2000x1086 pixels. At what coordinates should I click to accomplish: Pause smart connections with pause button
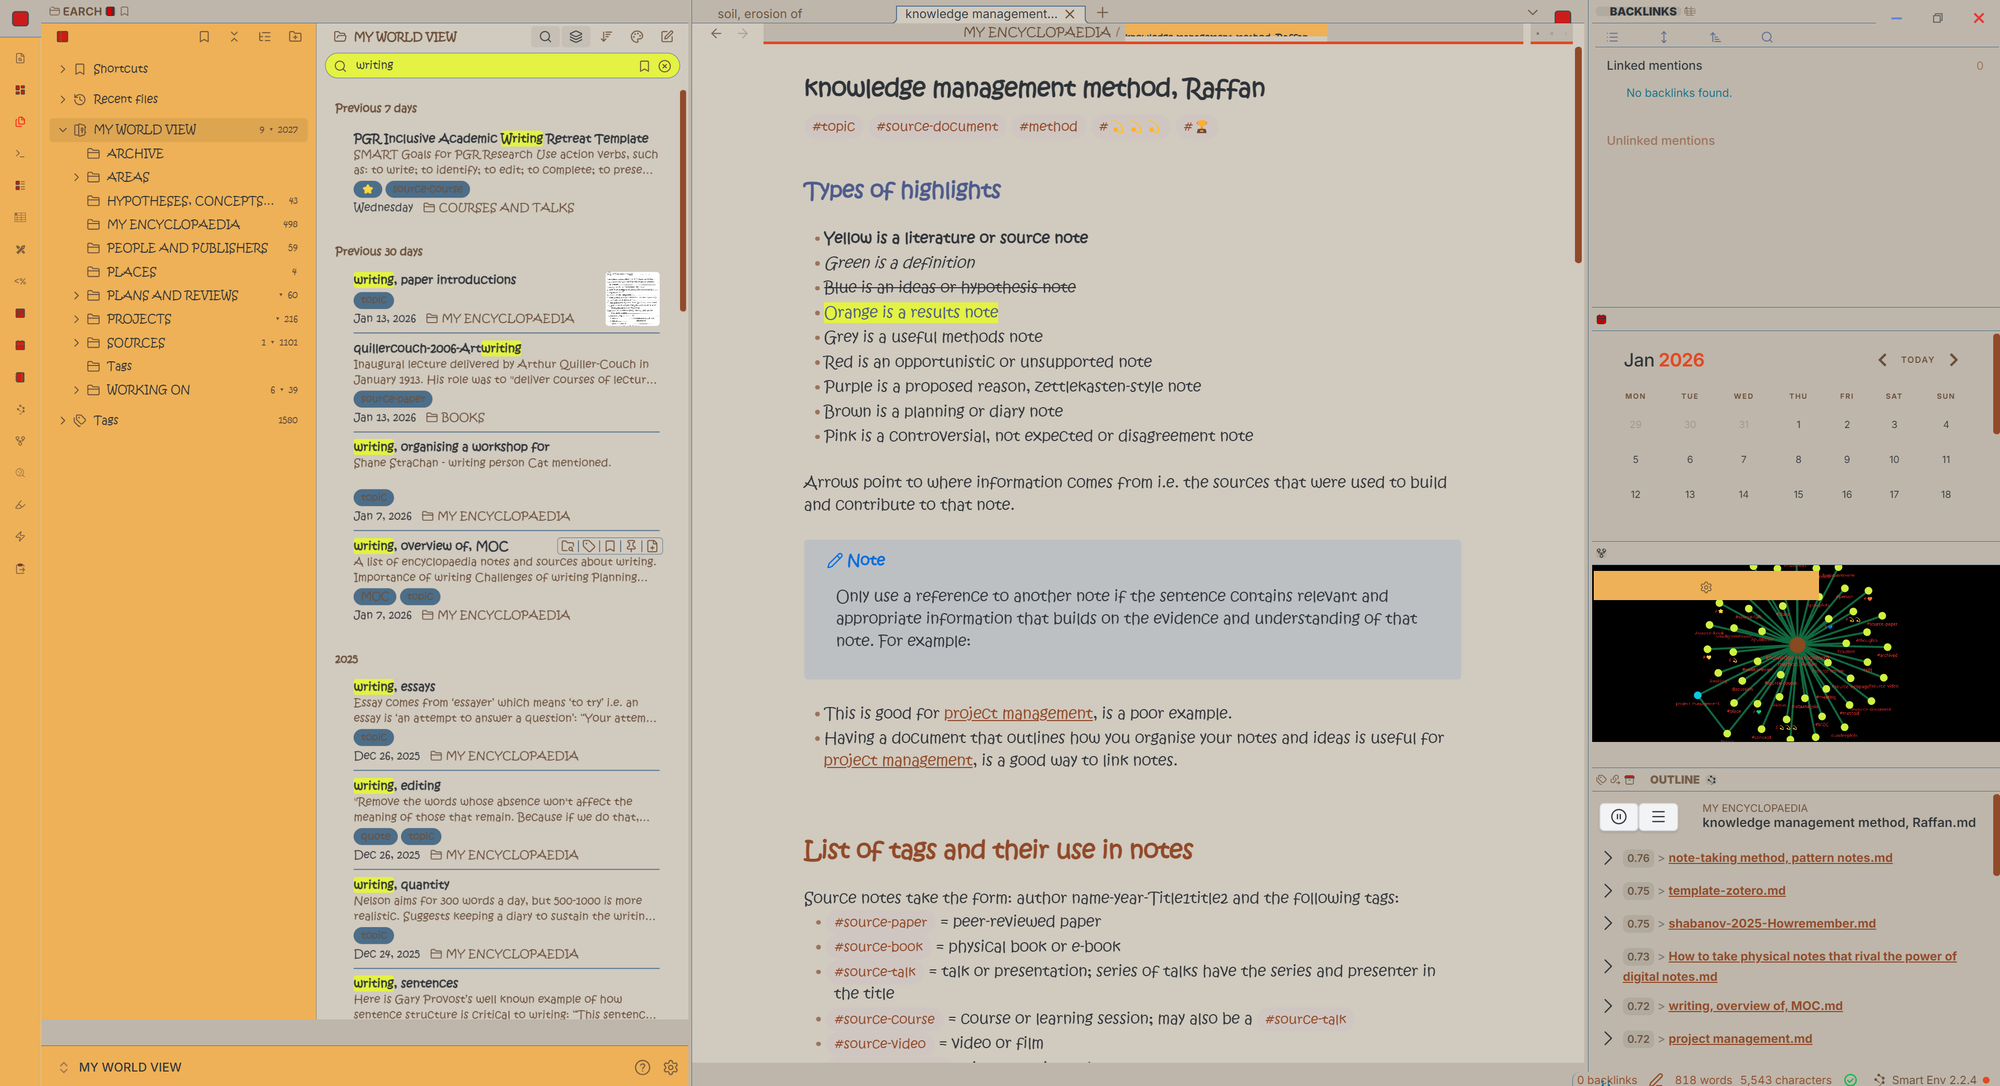tap(1619, 817)
